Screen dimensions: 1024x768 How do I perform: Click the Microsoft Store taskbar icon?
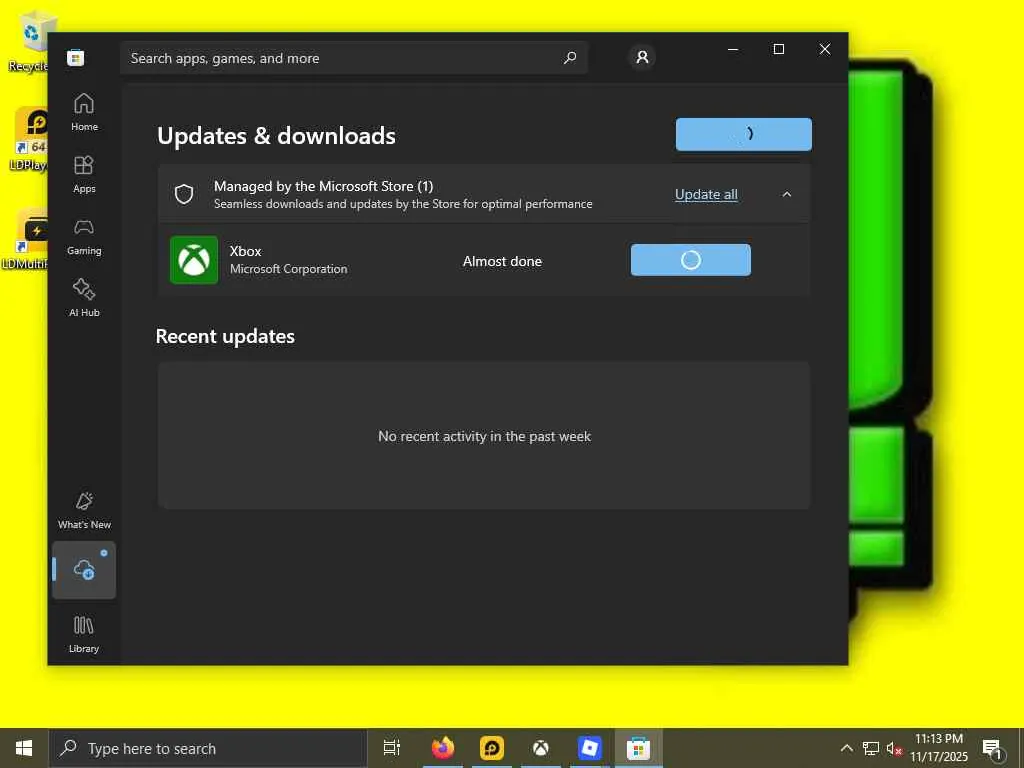(x=638, y=748)
